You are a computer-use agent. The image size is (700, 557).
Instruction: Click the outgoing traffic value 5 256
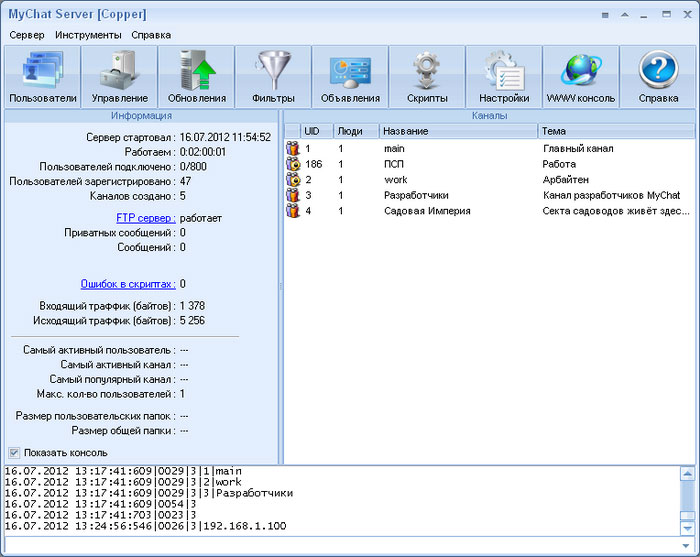pos(192,320)
